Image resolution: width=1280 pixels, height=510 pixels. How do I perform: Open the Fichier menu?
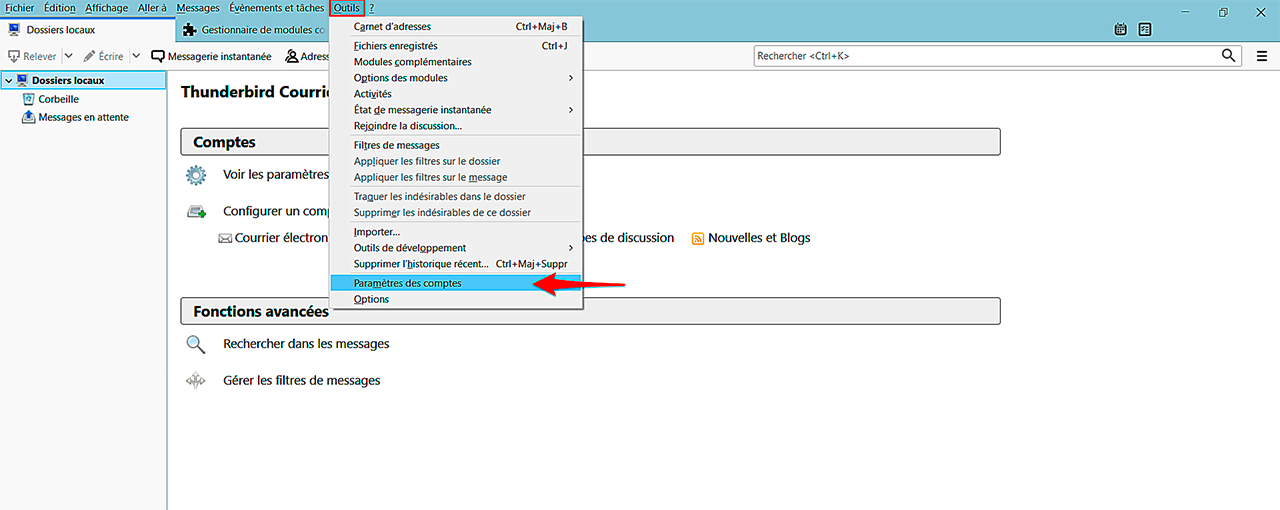[x=19, y=8]
